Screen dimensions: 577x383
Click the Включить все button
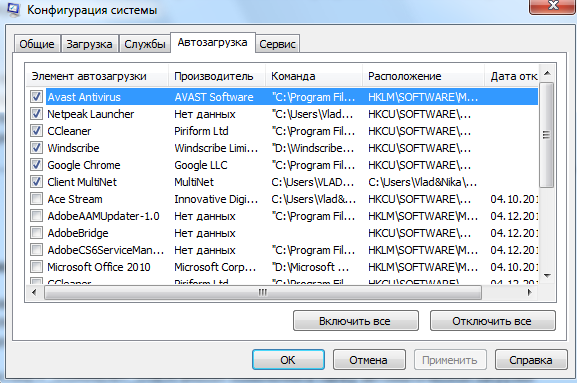point(355,321)
